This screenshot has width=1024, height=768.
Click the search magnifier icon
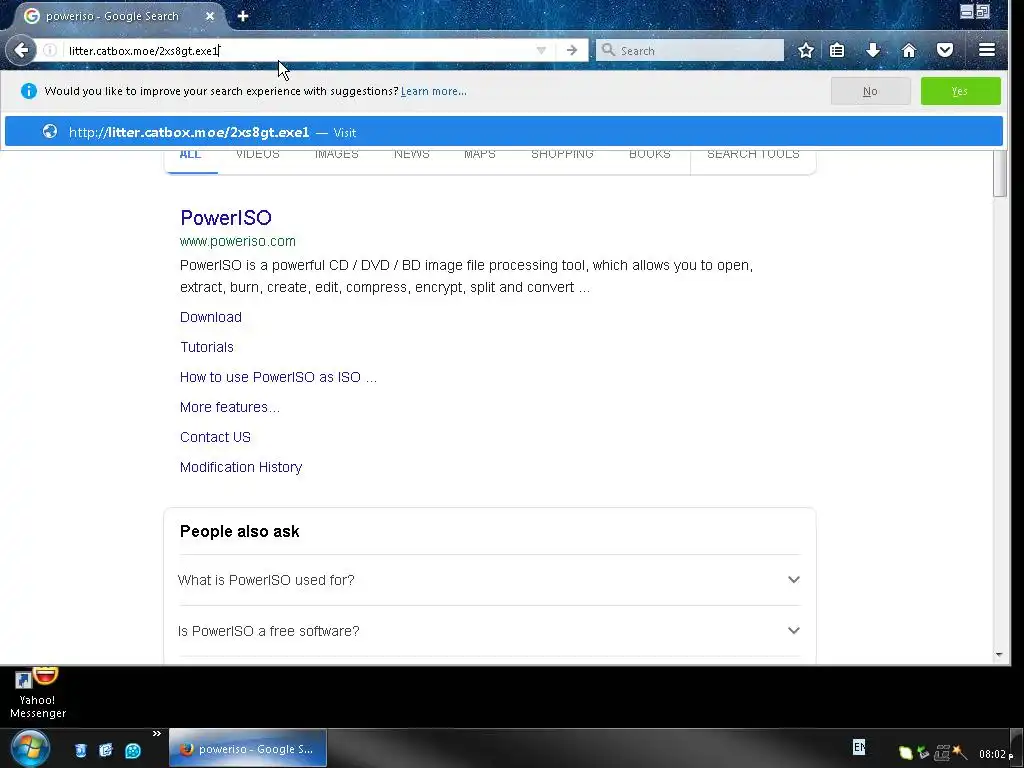point(608,50)
